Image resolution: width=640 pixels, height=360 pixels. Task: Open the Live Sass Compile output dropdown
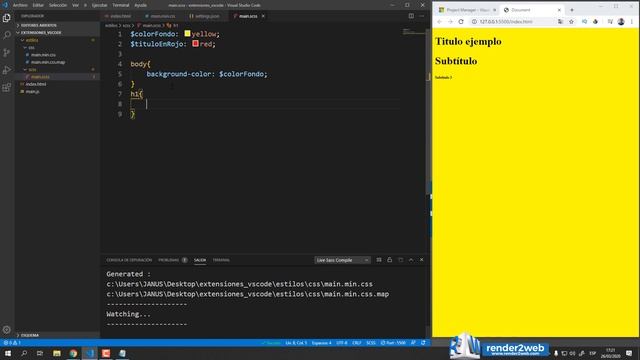[x=342, y=260]
